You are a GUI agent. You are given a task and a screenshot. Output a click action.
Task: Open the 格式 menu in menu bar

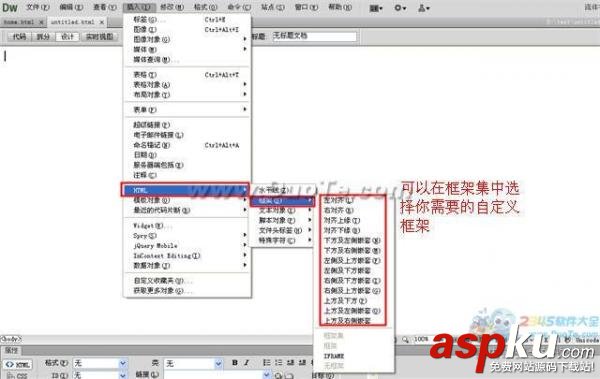(x=205, y=7)
